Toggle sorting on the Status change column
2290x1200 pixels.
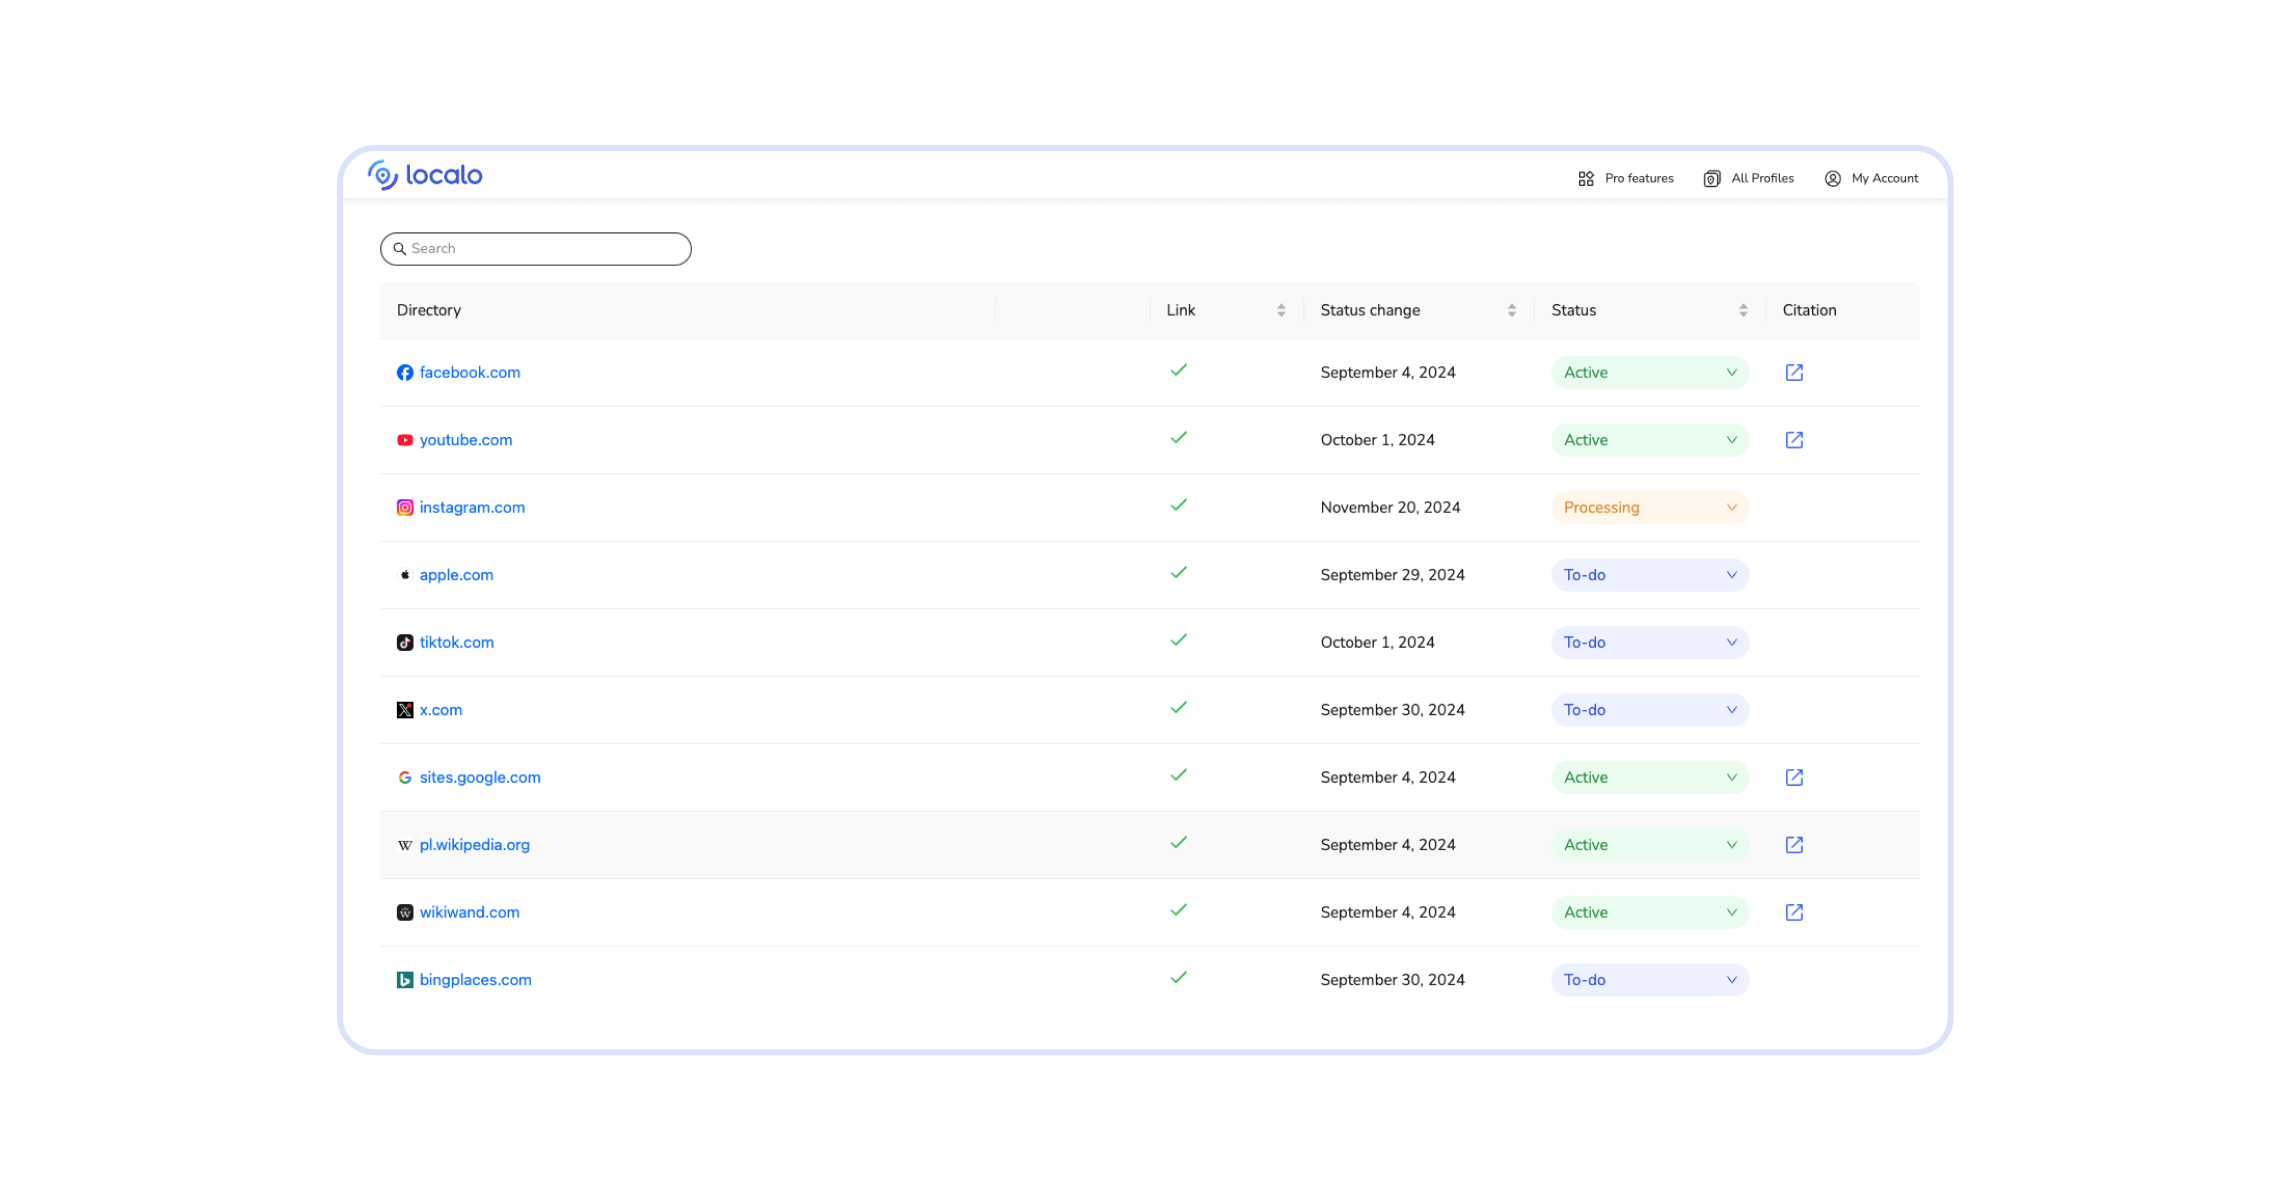(1510, 310)
